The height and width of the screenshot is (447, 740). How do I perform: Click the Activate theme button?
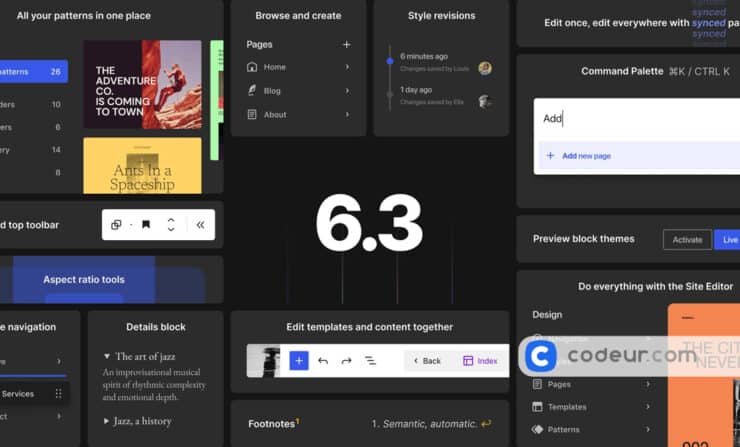tap(687, 240)
